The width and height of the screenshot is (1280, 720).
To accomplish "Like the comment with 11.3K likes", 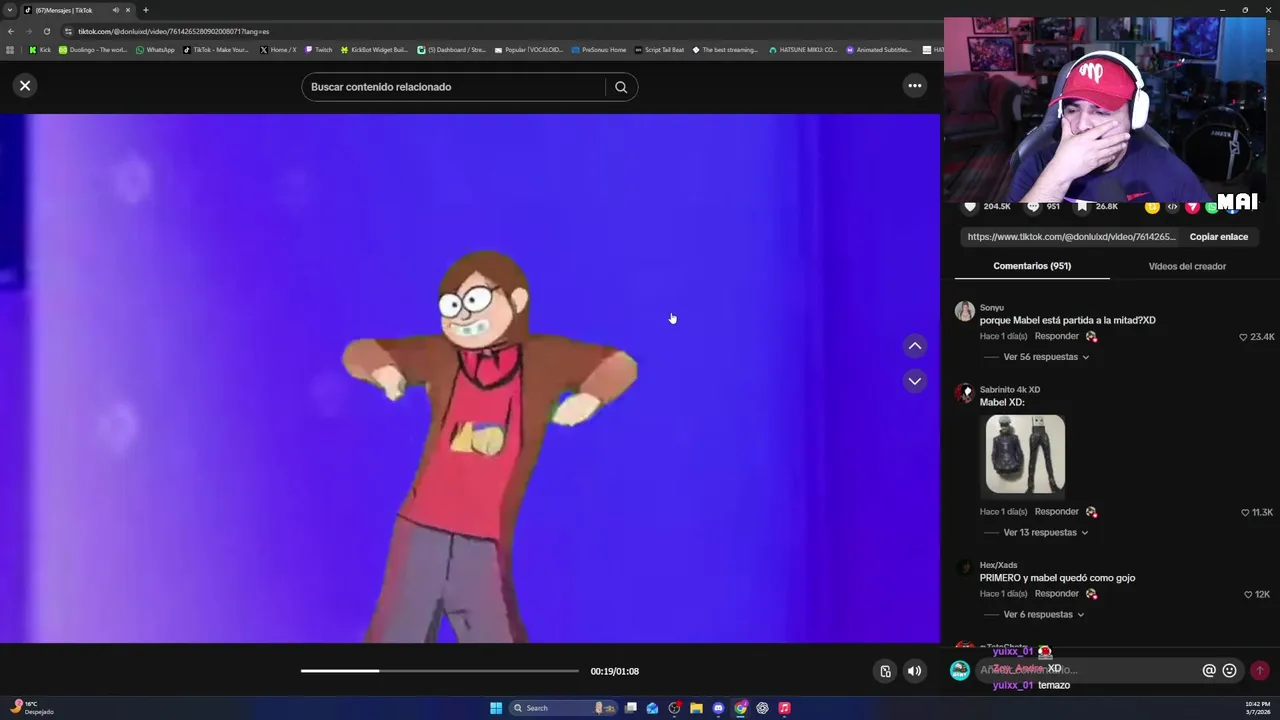I will [1245, 513].
